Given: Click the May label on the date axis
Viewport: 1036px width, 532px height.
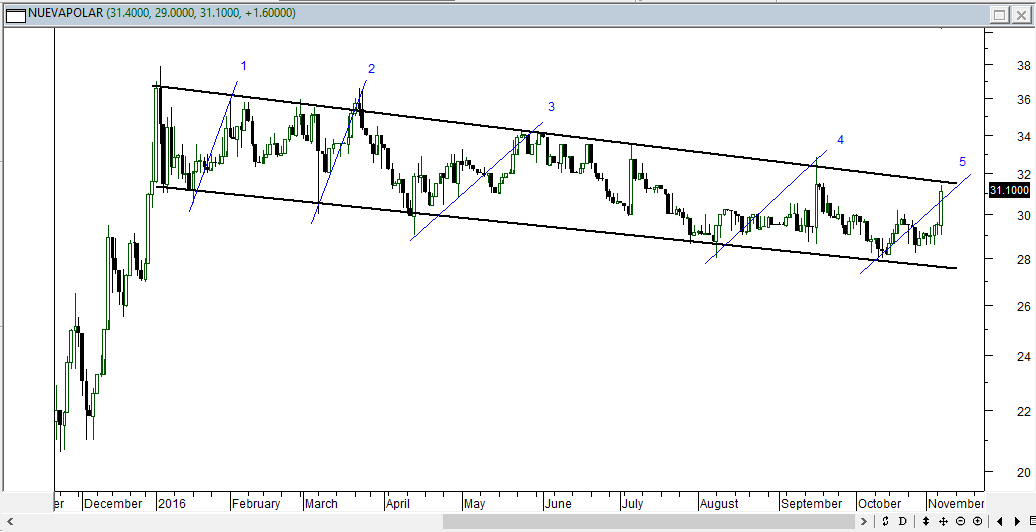Looking at the screenshot, I should [x=474, y=504].
